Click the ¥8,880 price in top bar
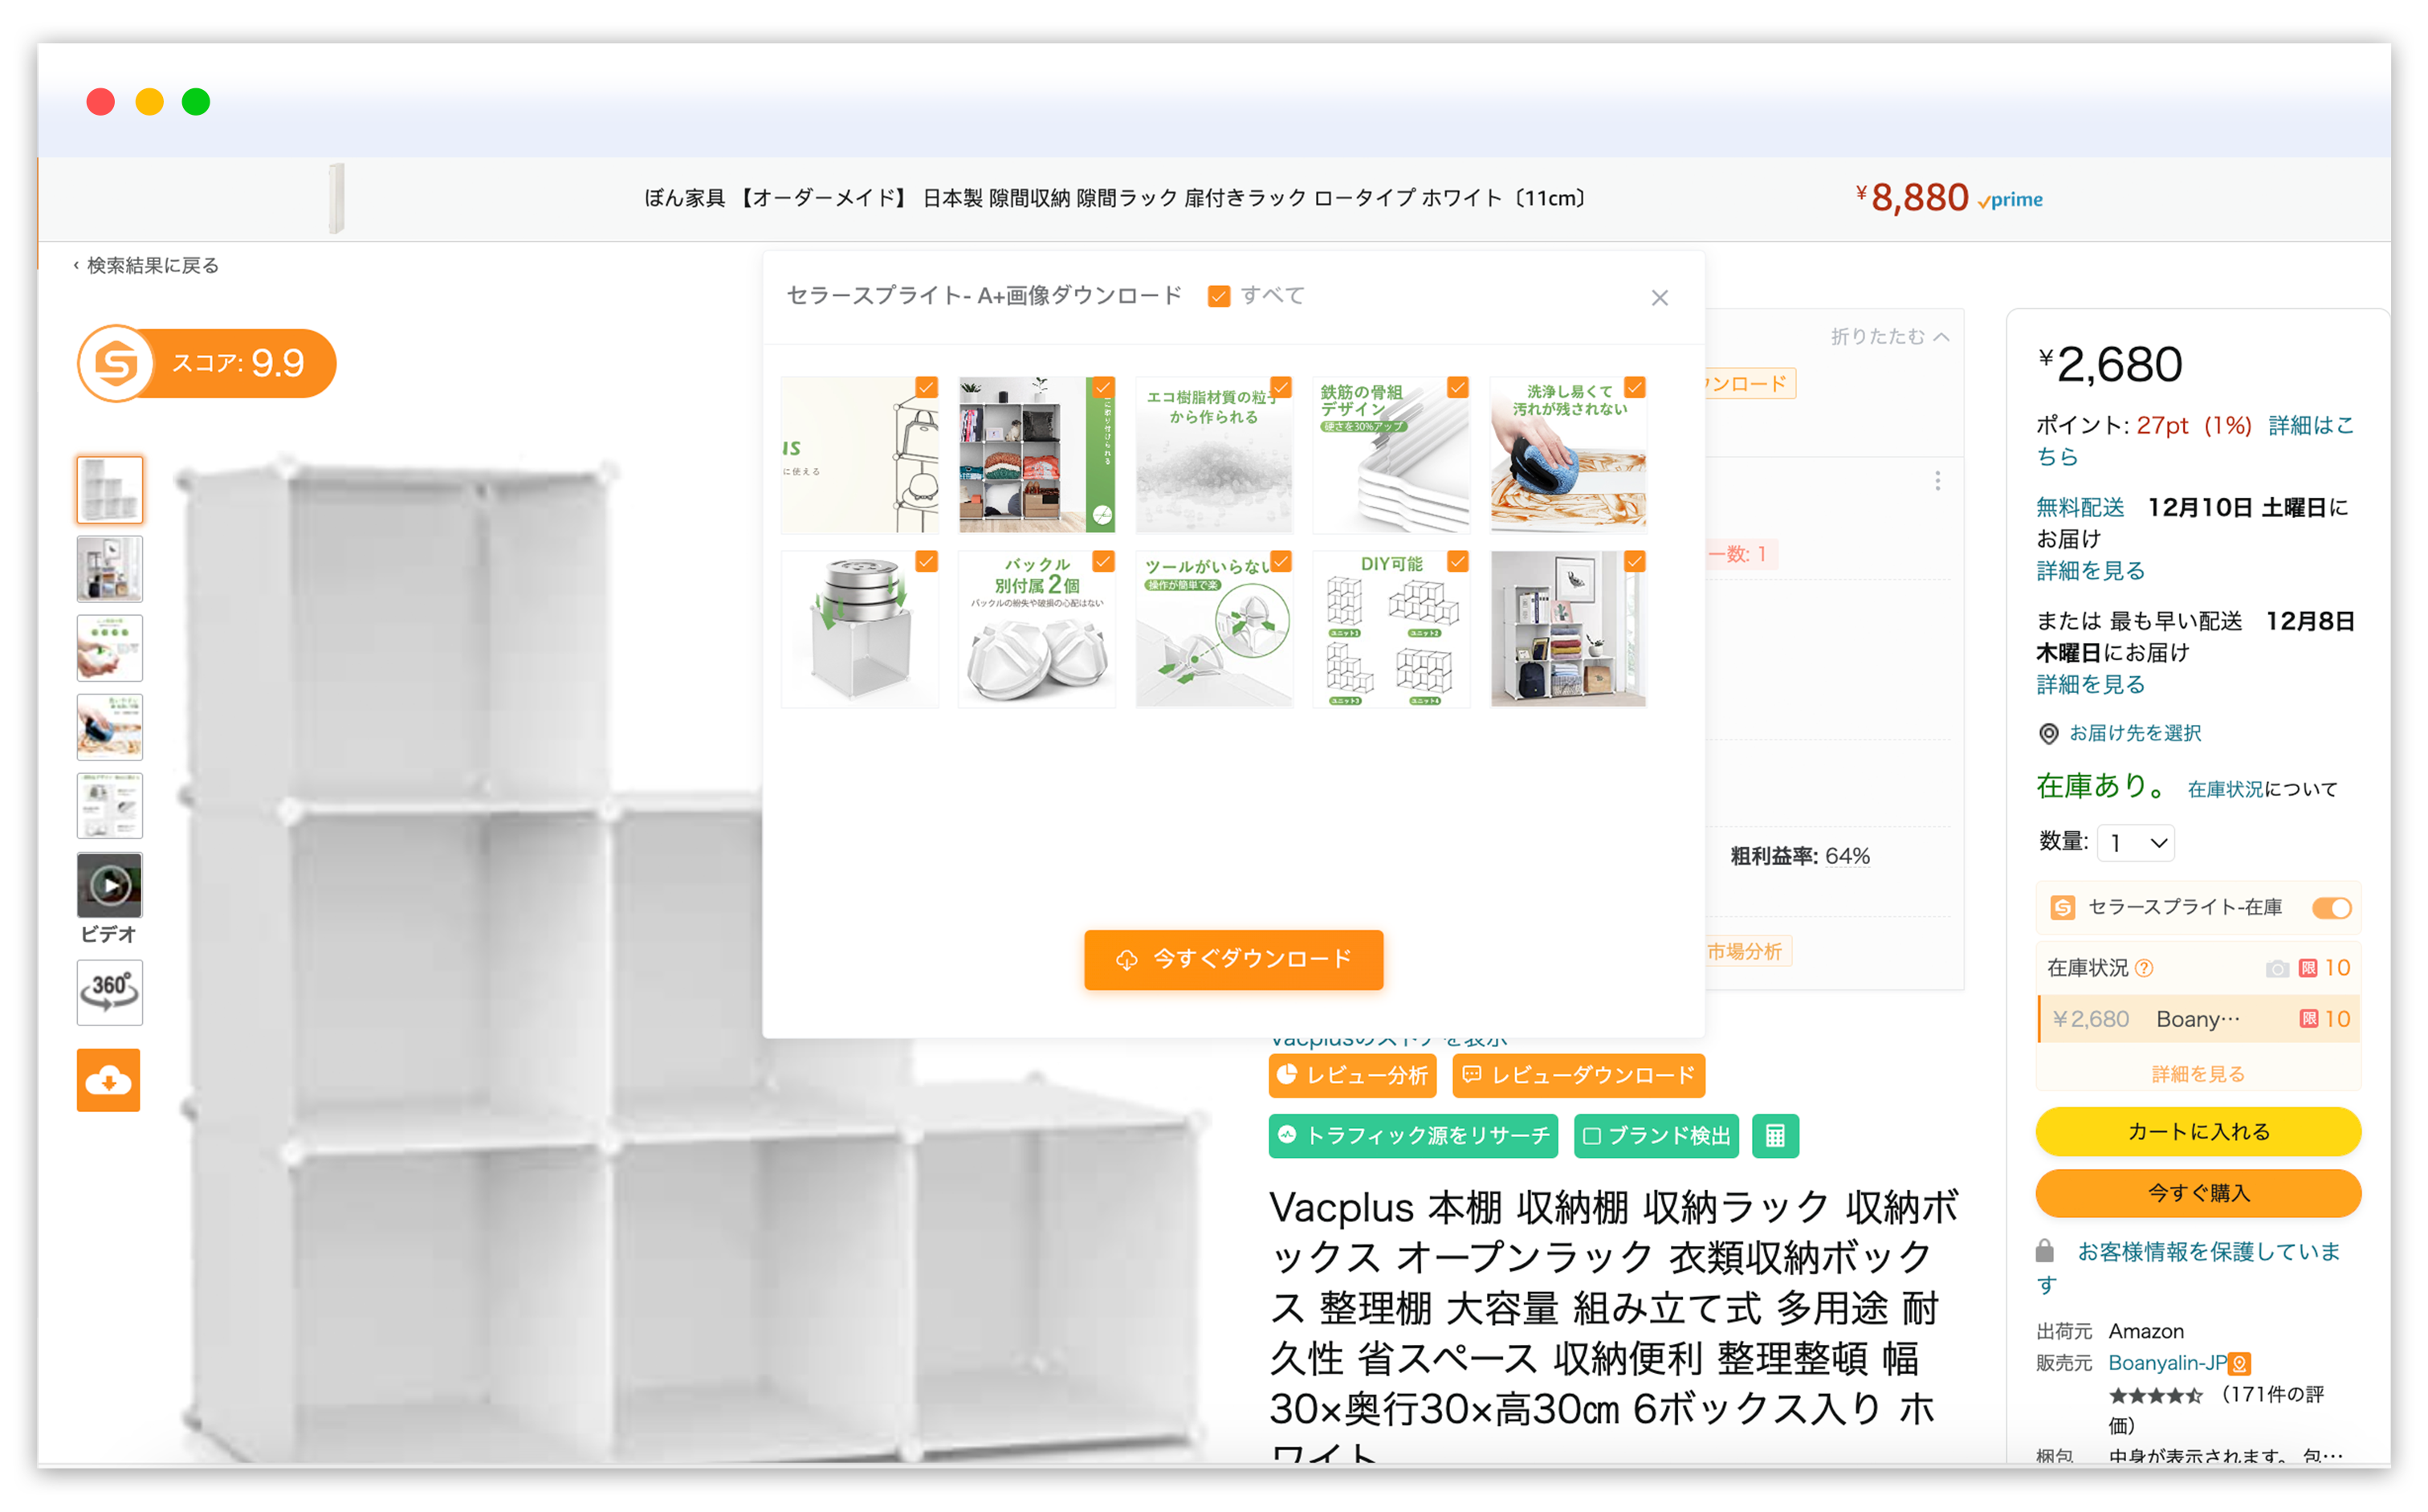The width and height of the screenshot is (2428, 1512). pyautogui.click(x=1912, y=198)
